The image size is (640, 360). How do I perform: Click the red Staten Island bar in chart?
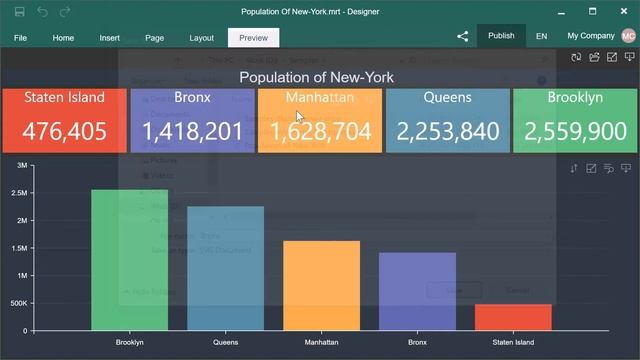tap(513, 318)
